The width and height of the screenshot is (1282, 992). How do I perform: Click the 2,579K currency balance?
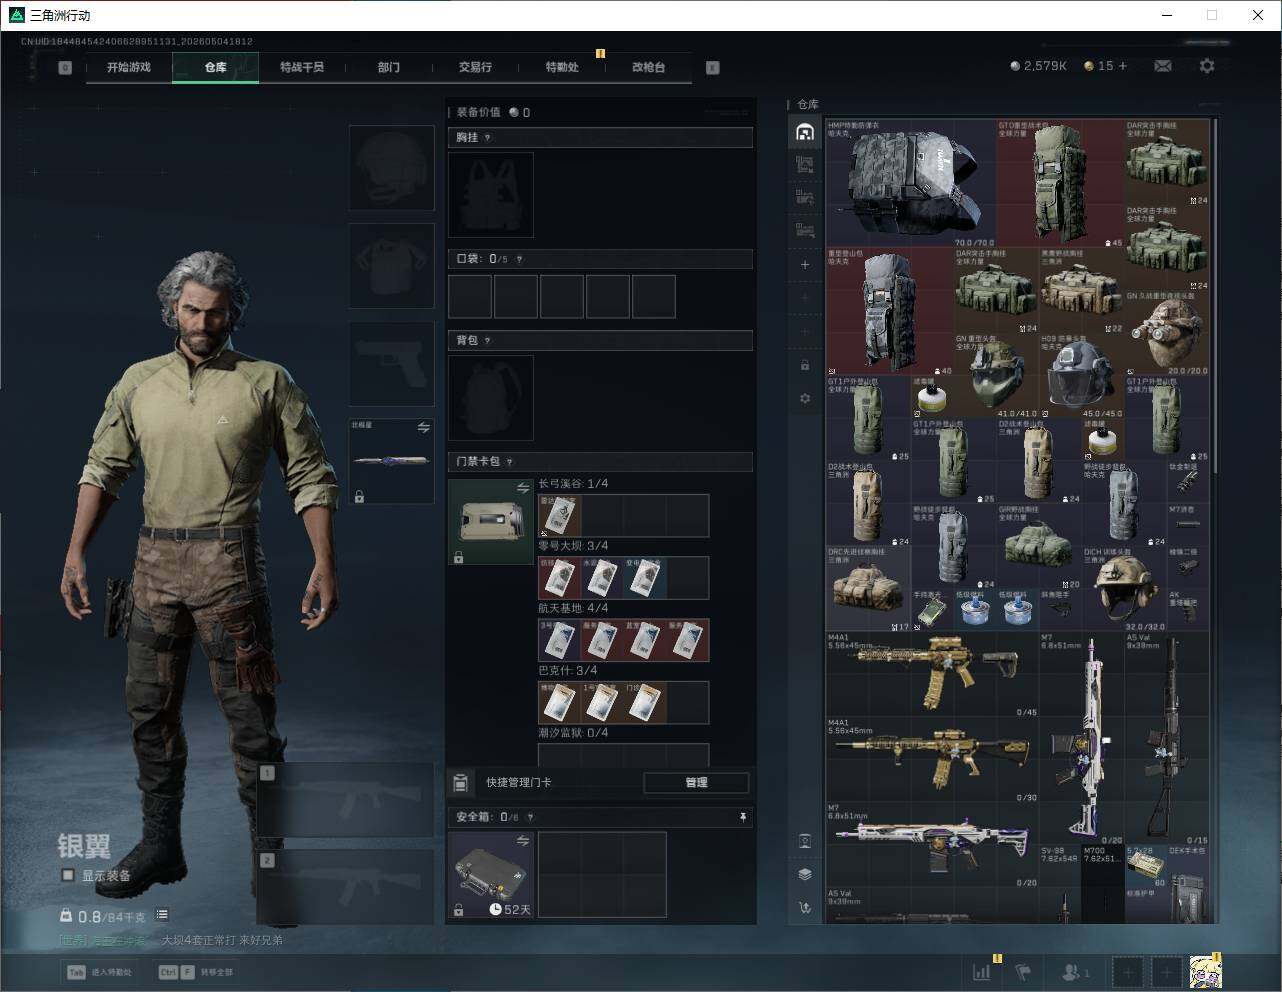[1039, 66]
